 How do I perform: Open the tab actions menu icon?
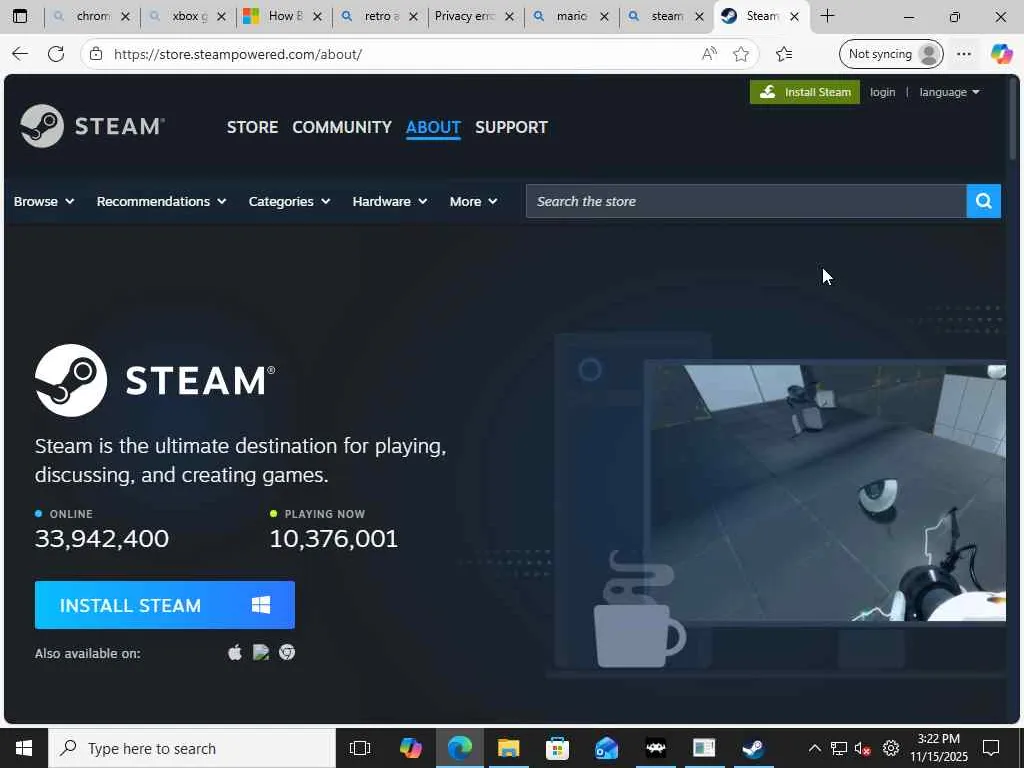20,16
